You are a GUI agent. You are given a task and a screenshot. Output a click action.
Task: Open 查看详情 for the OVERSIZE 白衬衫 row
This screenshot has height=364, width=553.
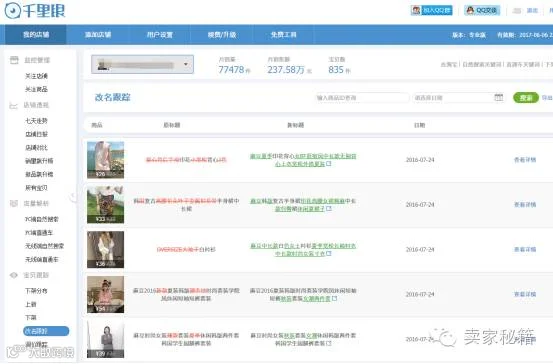[525, 249]
